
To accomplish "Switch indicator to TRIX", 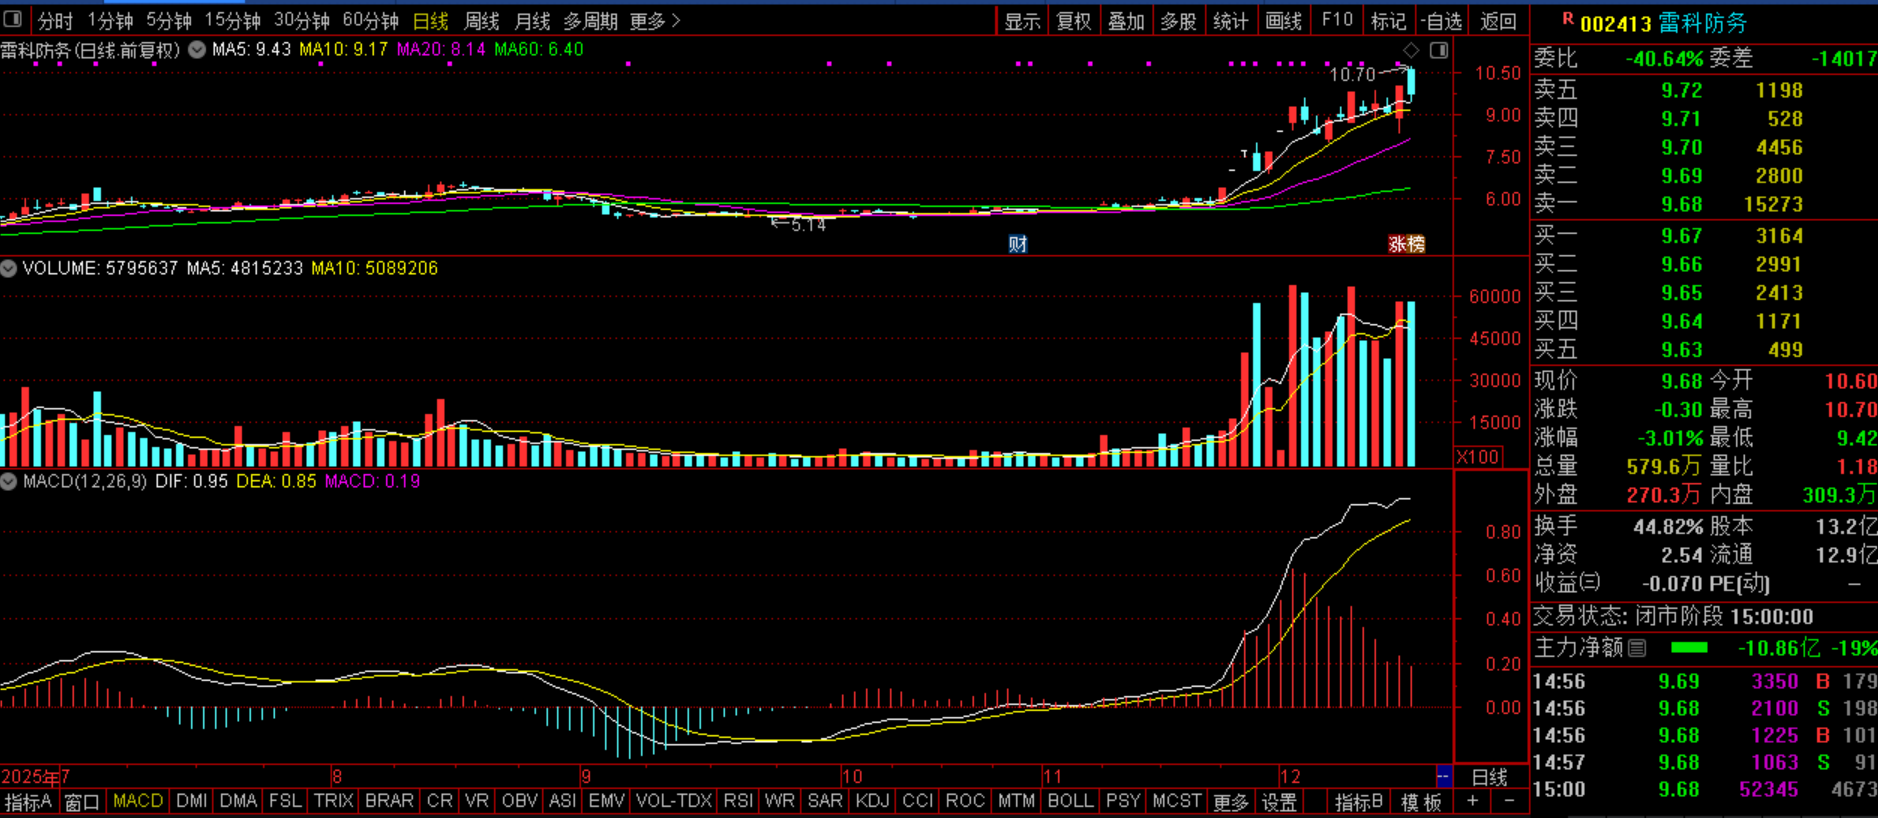I will [333, 801].
